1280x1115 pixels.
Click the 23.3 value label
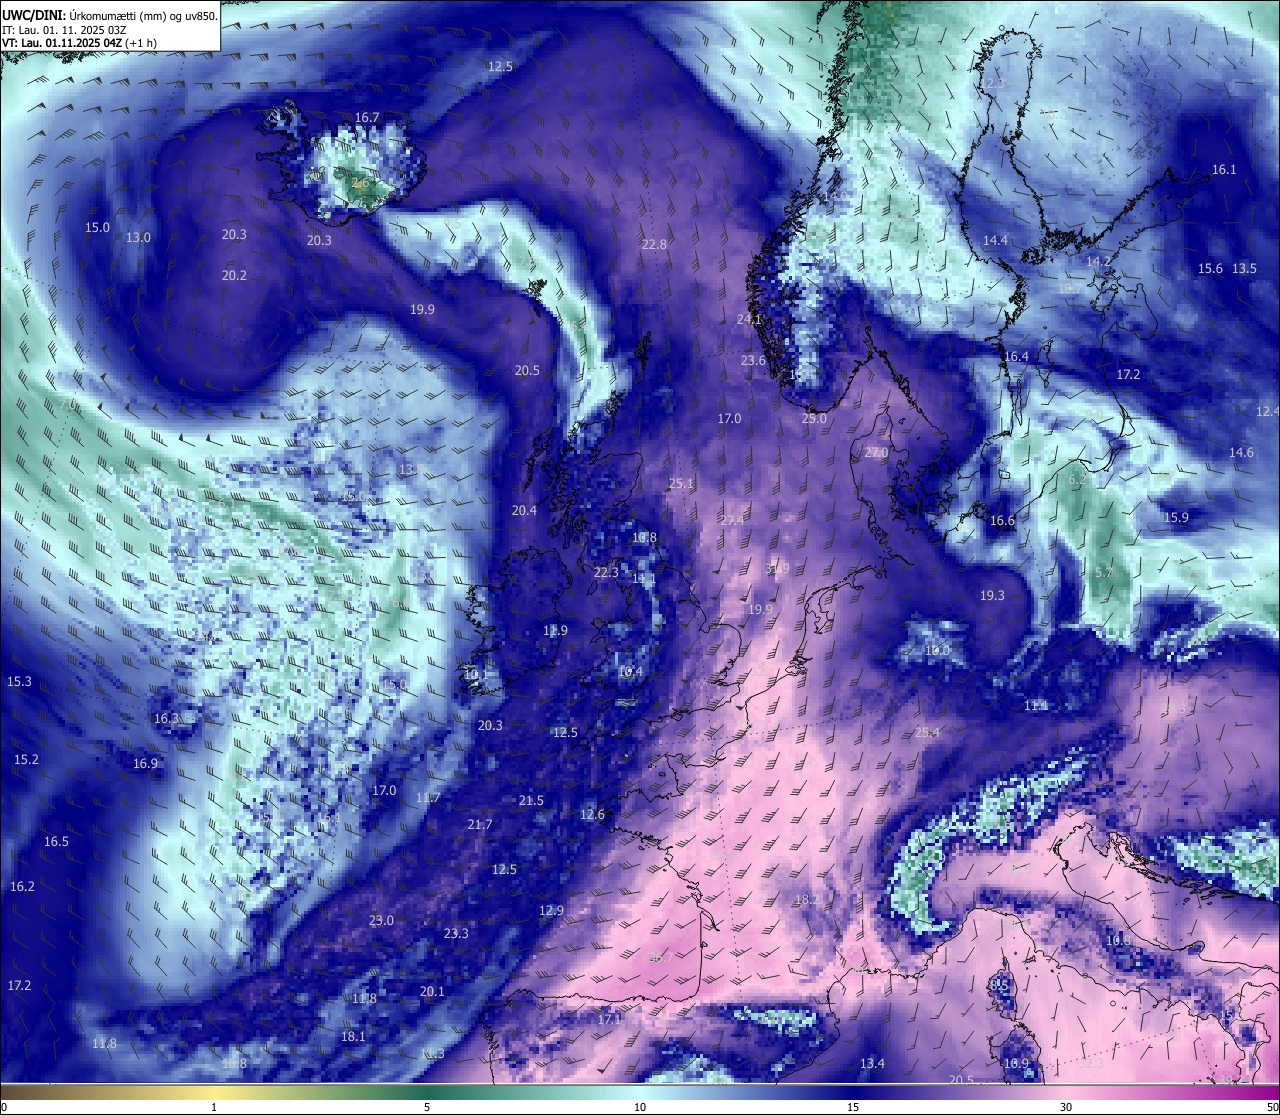tap(456, 934)
